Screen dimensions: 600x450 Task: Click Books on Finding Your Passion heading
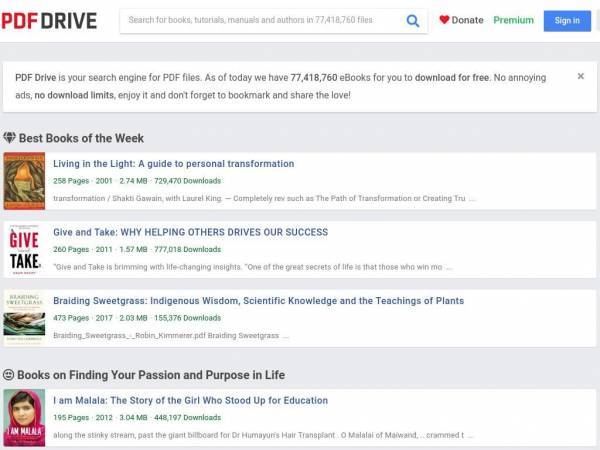(x=151, y=375)
